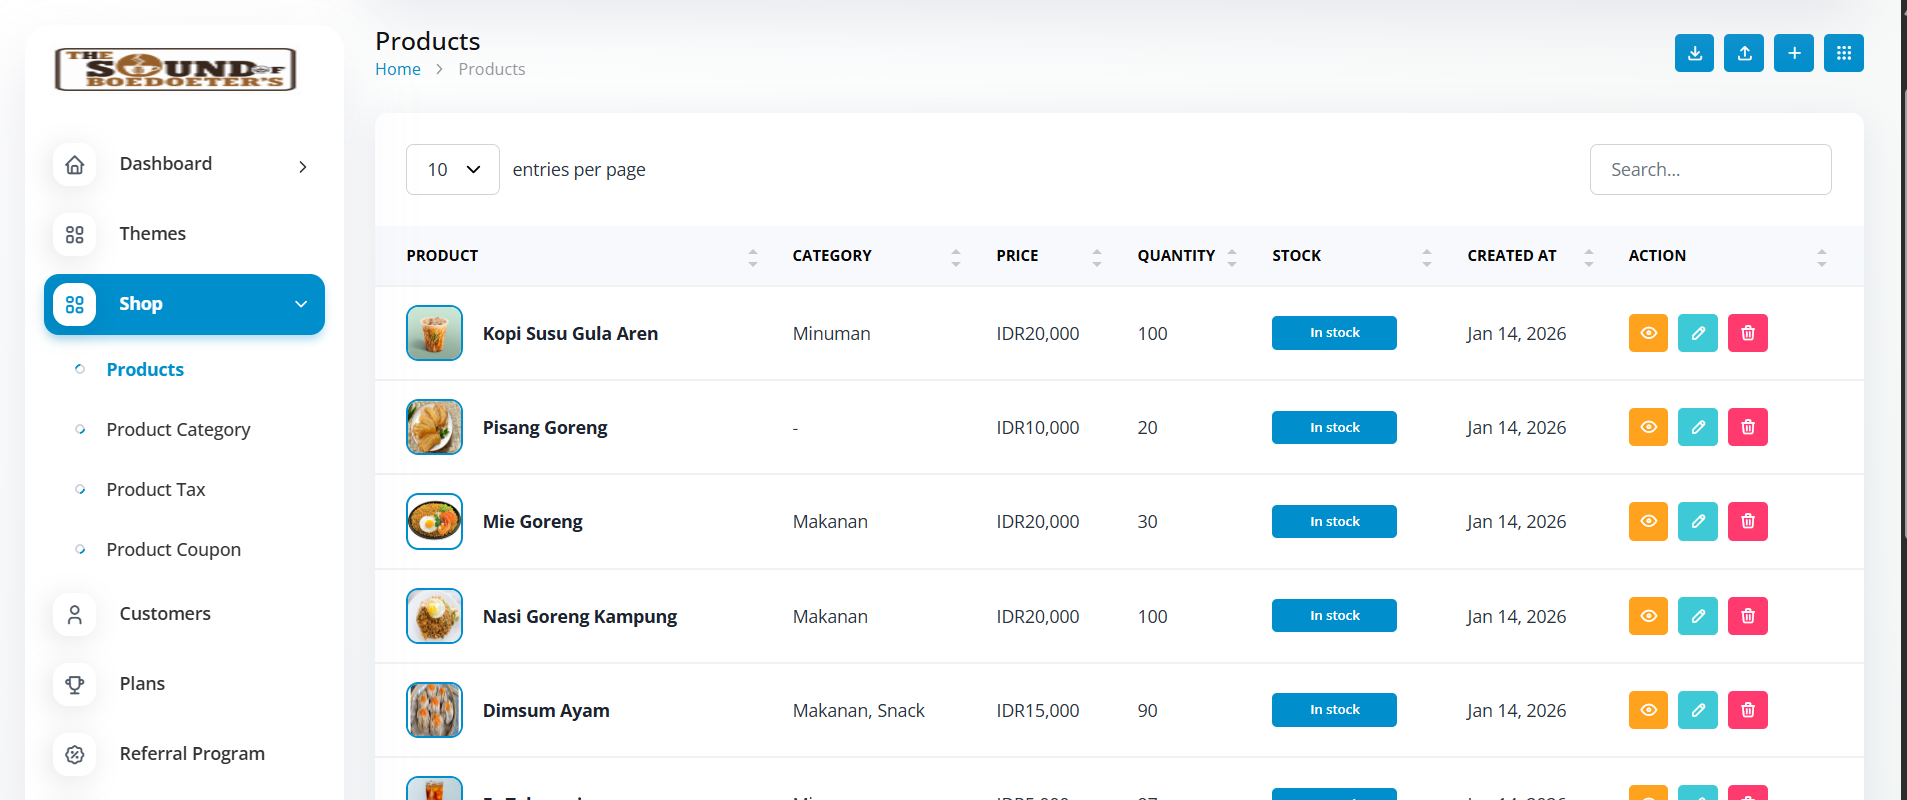Click the Dashboard home icon
Image resolution: width=1907 pixels, height=800 pixels.
point(75,165)
